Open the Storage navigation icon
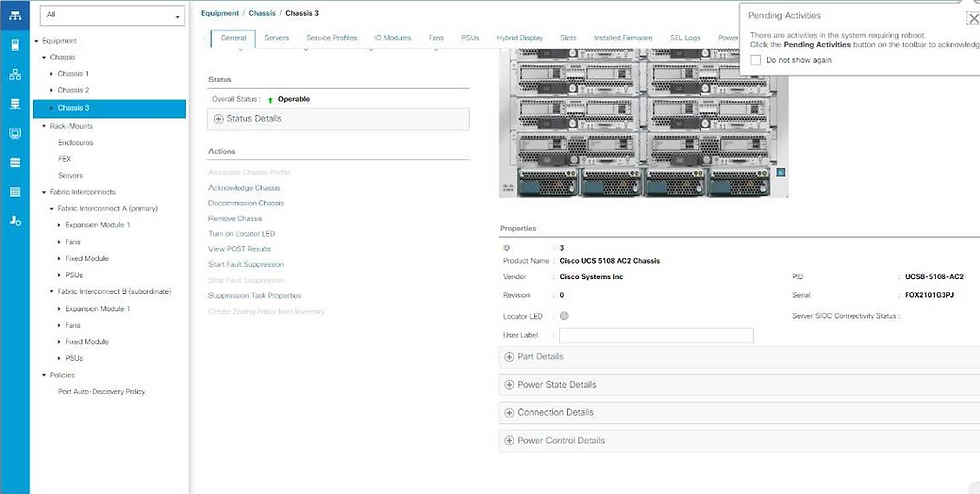The height and width of the screenshot is (494, 980). (x=15, y=163)
